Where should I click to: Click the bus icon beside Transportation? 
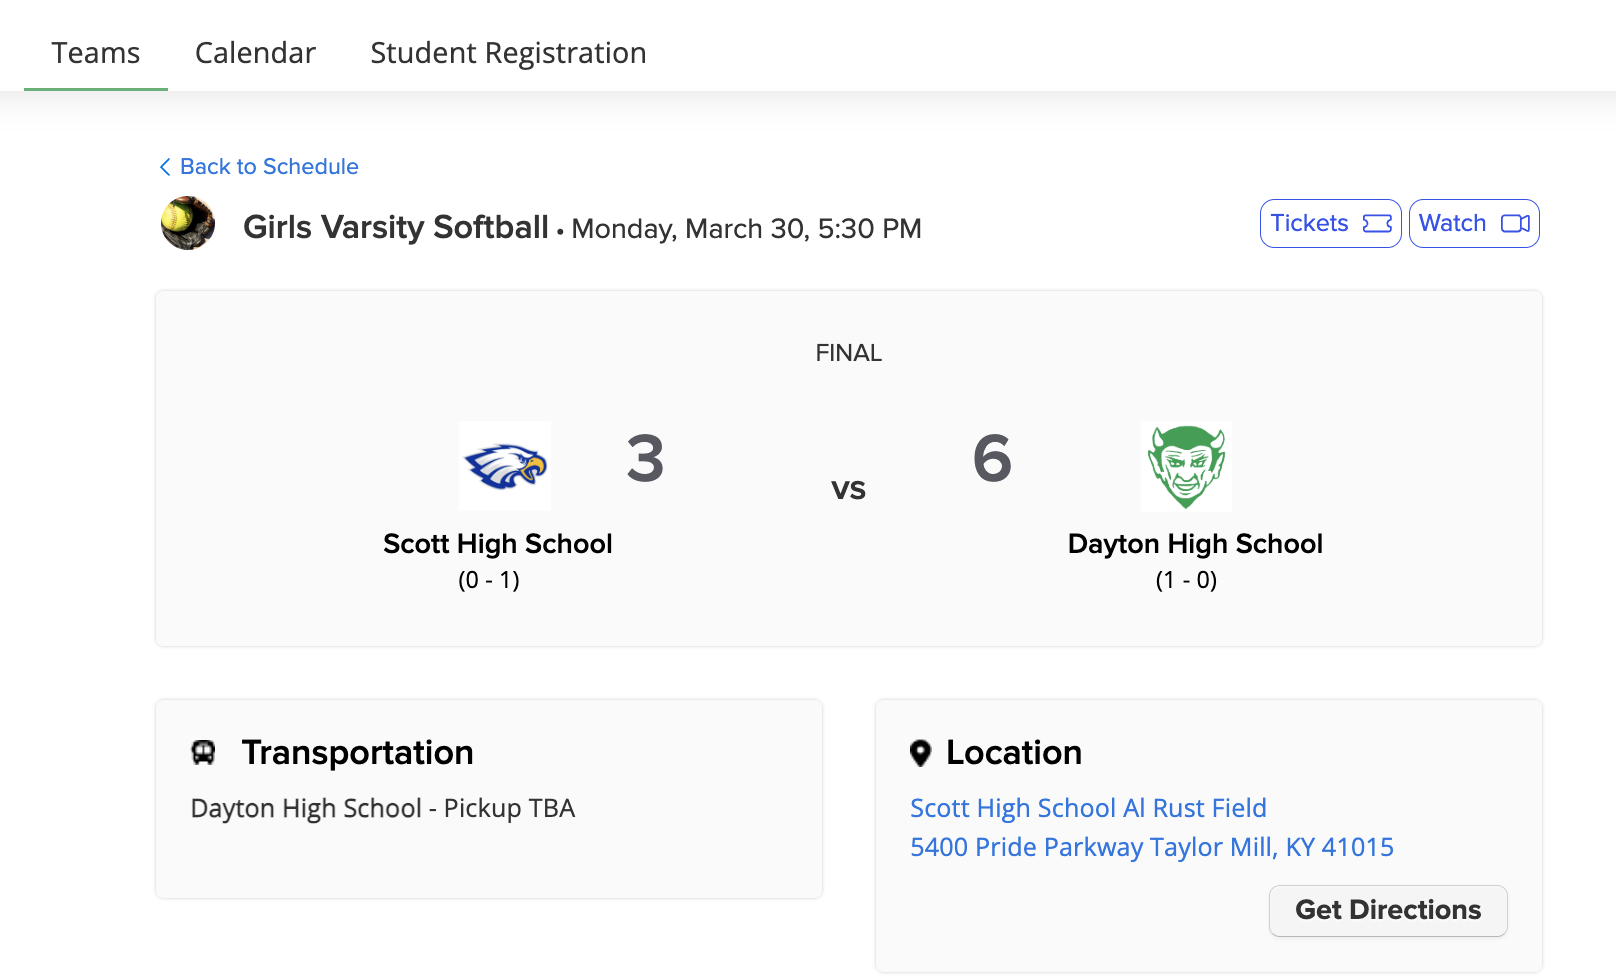pyautogui.click(x=204, y=752)
